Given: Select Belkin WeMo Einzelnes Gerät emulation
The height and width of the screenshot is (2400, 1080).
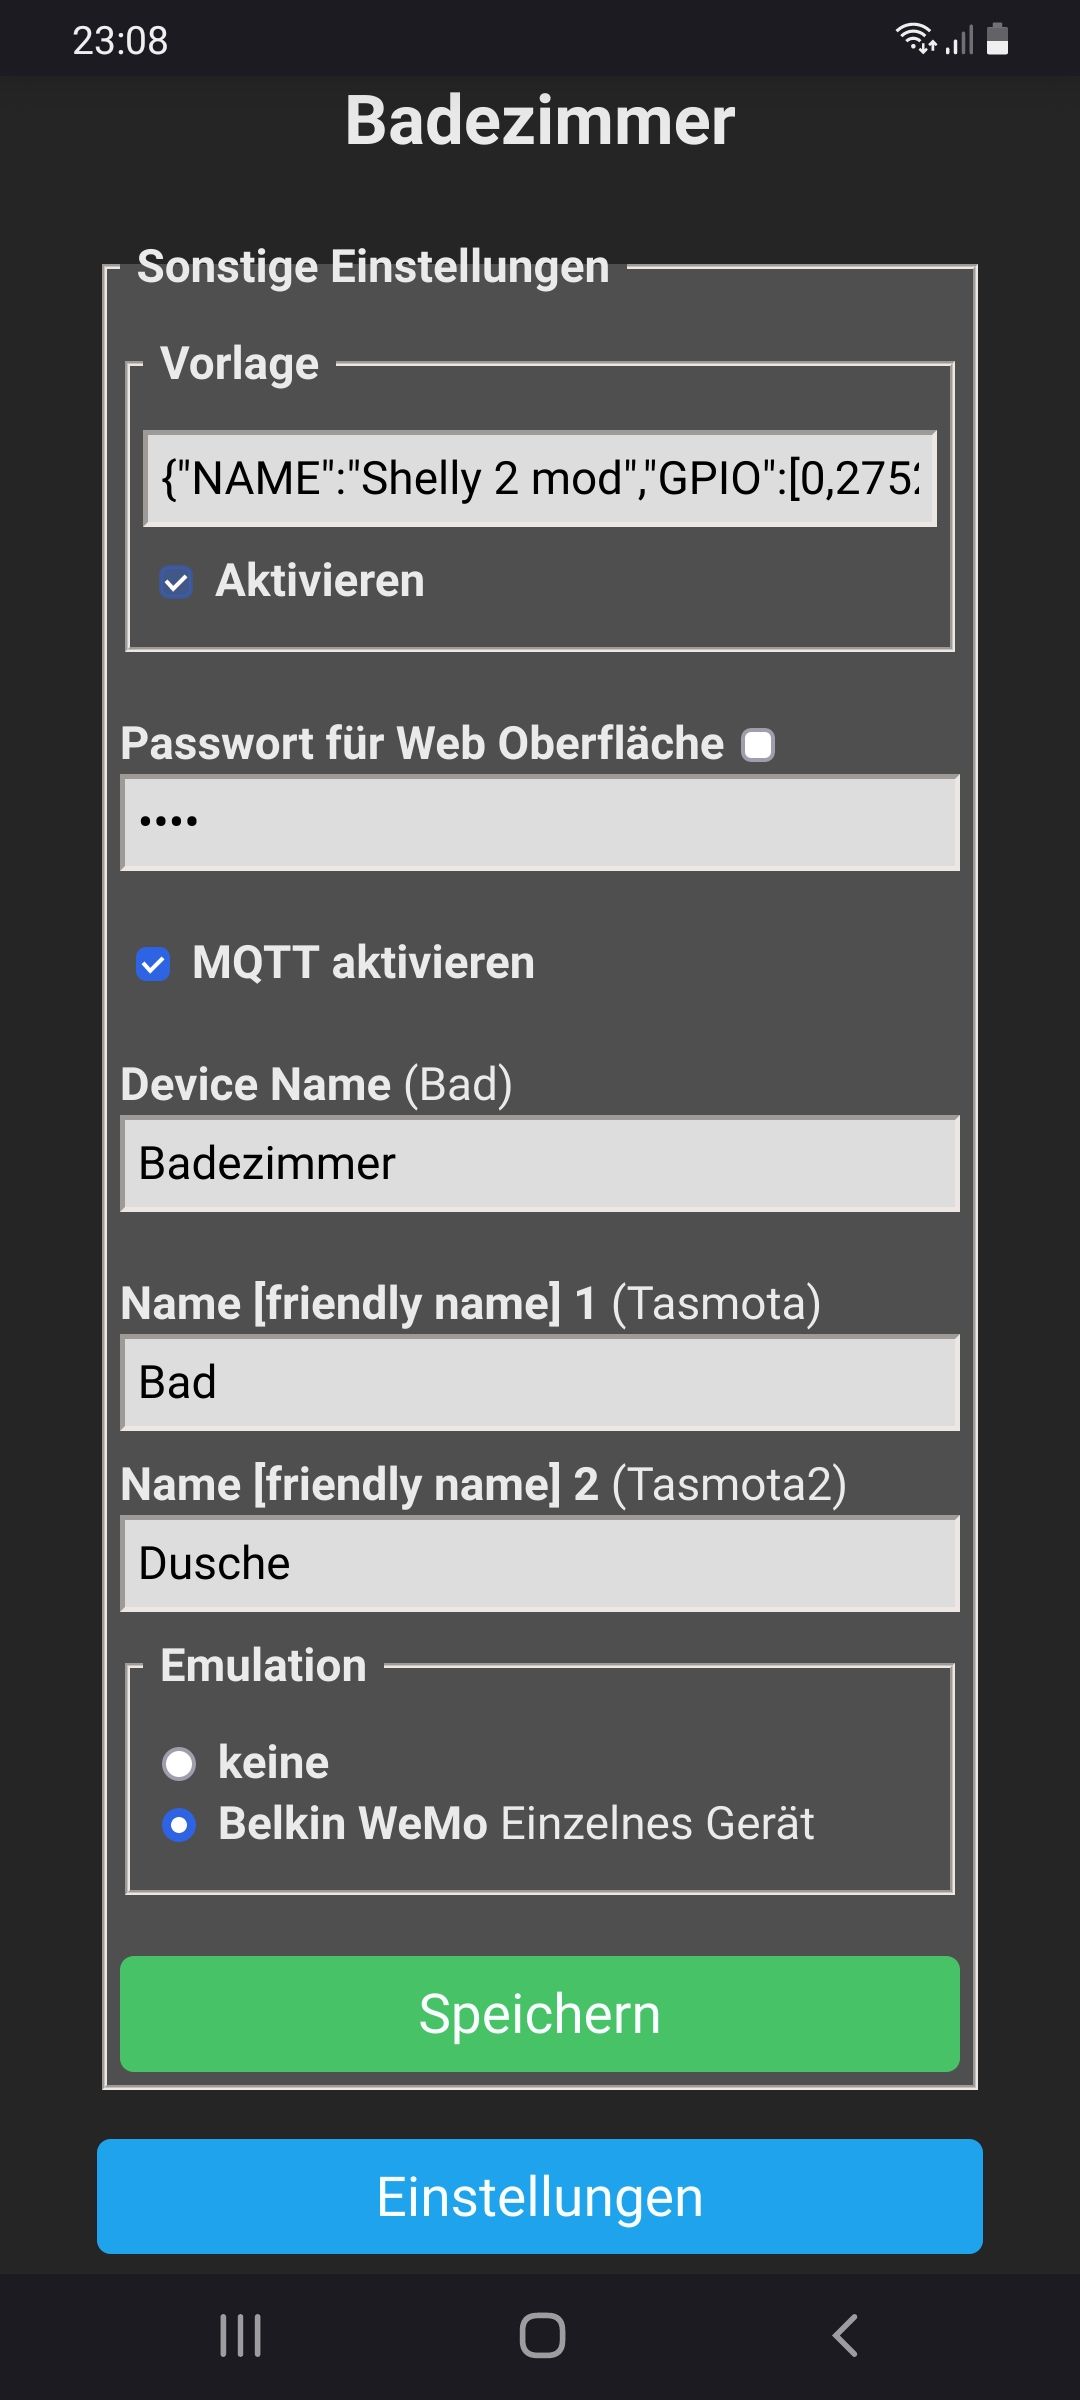Looking at the screenshot, I should coord(179,1826).
